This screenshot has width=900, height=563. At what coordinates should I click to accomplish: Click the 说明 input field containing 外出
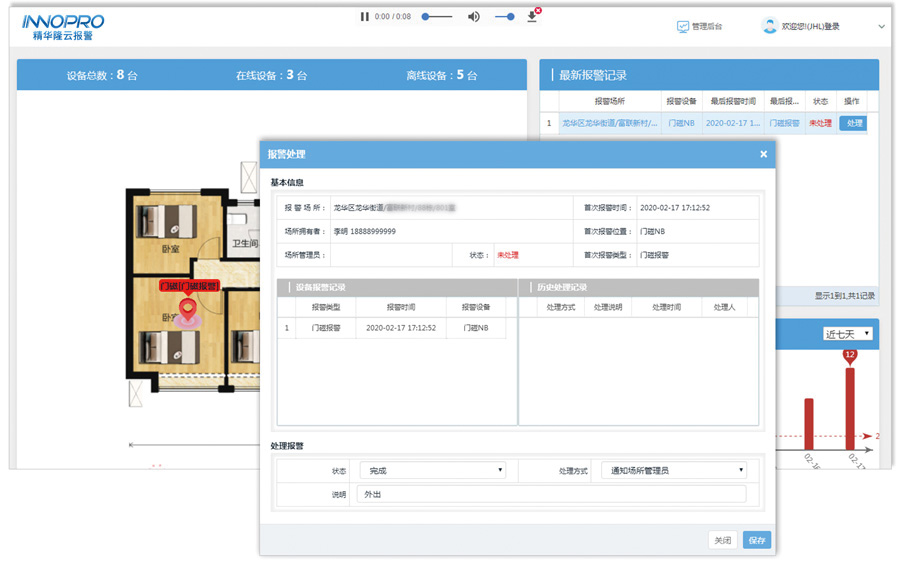(551, 494)
